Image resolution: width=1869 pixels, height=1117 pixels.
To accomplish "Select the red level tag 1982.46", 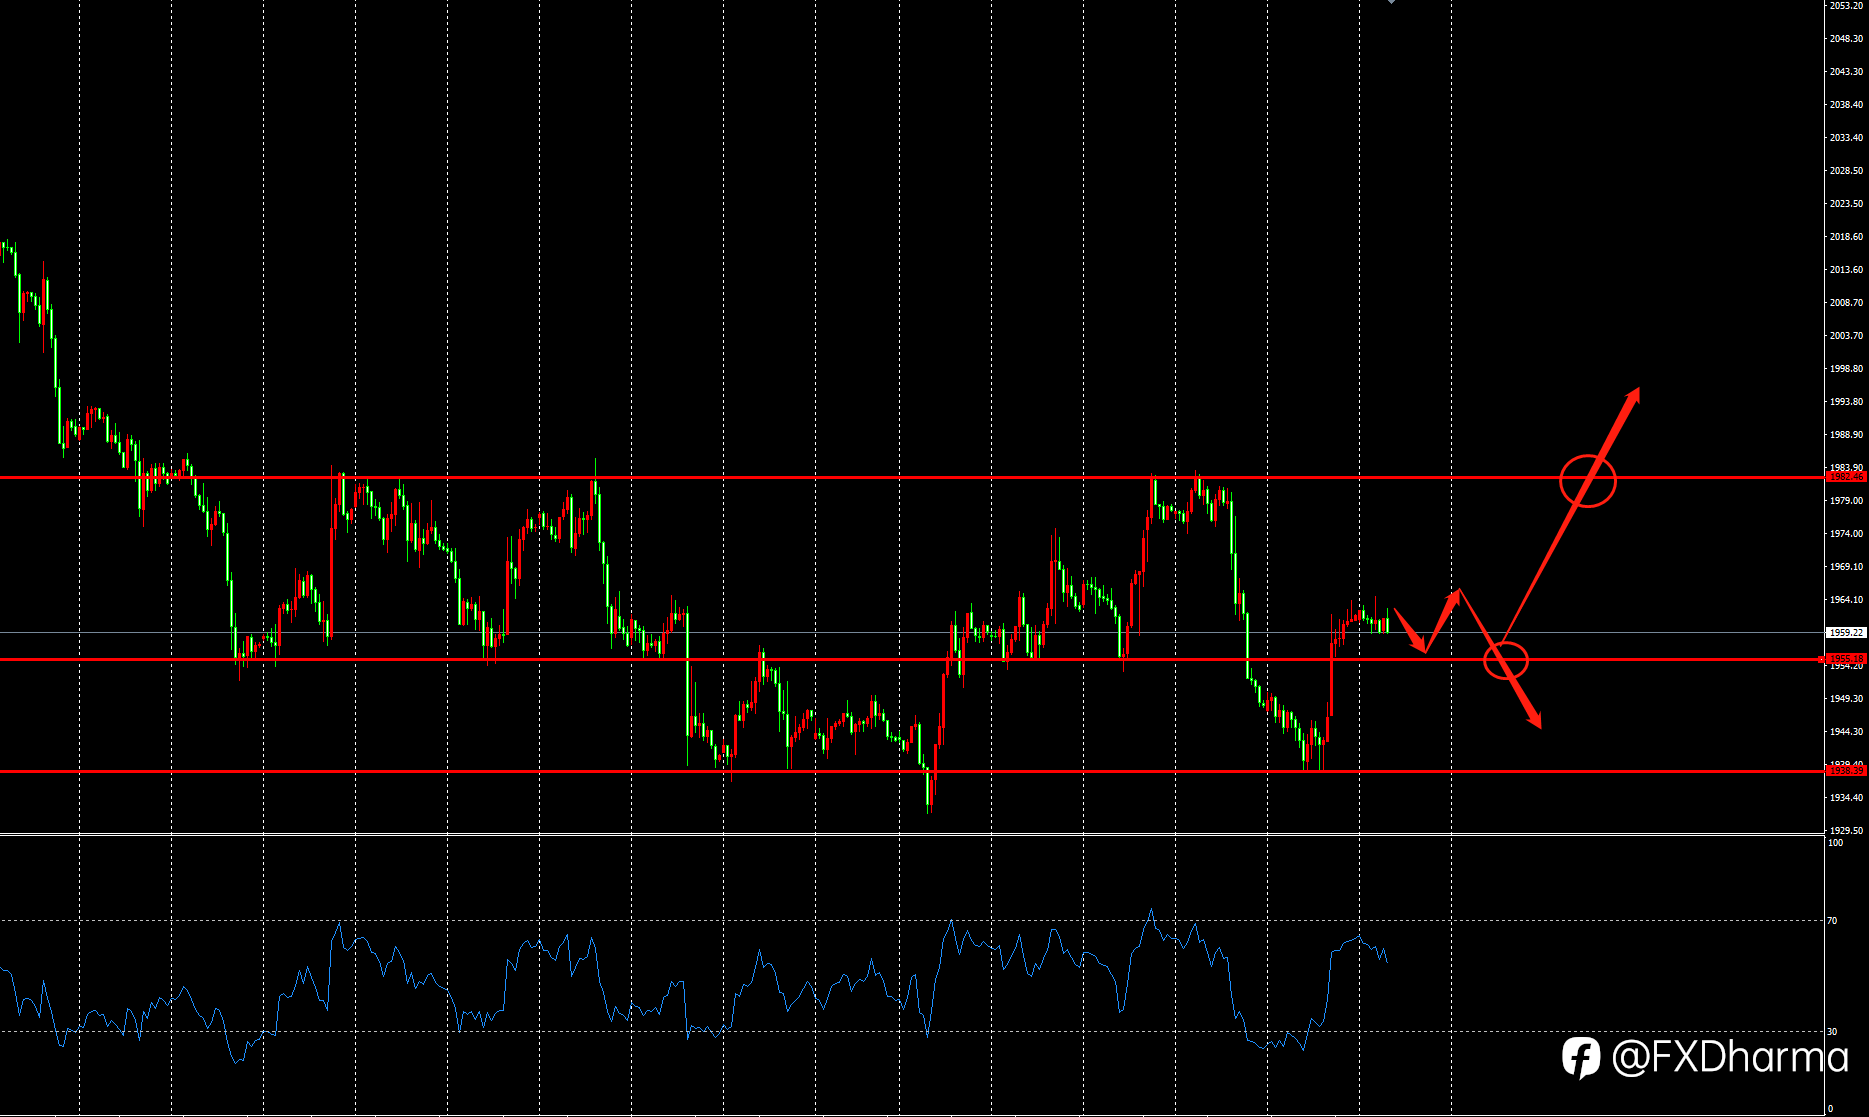I will 1846,477.
